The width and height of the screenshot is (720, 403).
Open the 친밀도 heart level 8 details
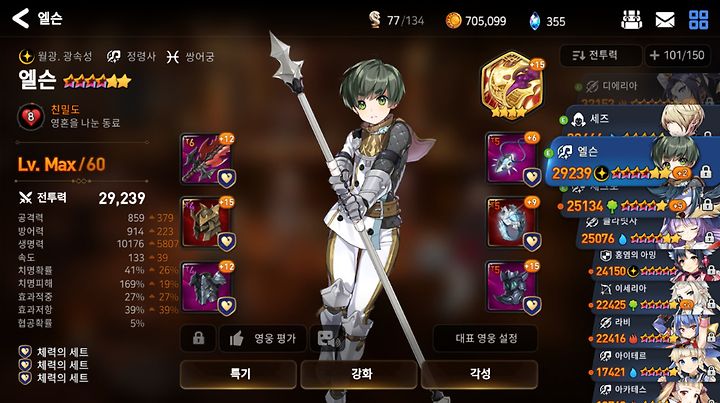31,117
